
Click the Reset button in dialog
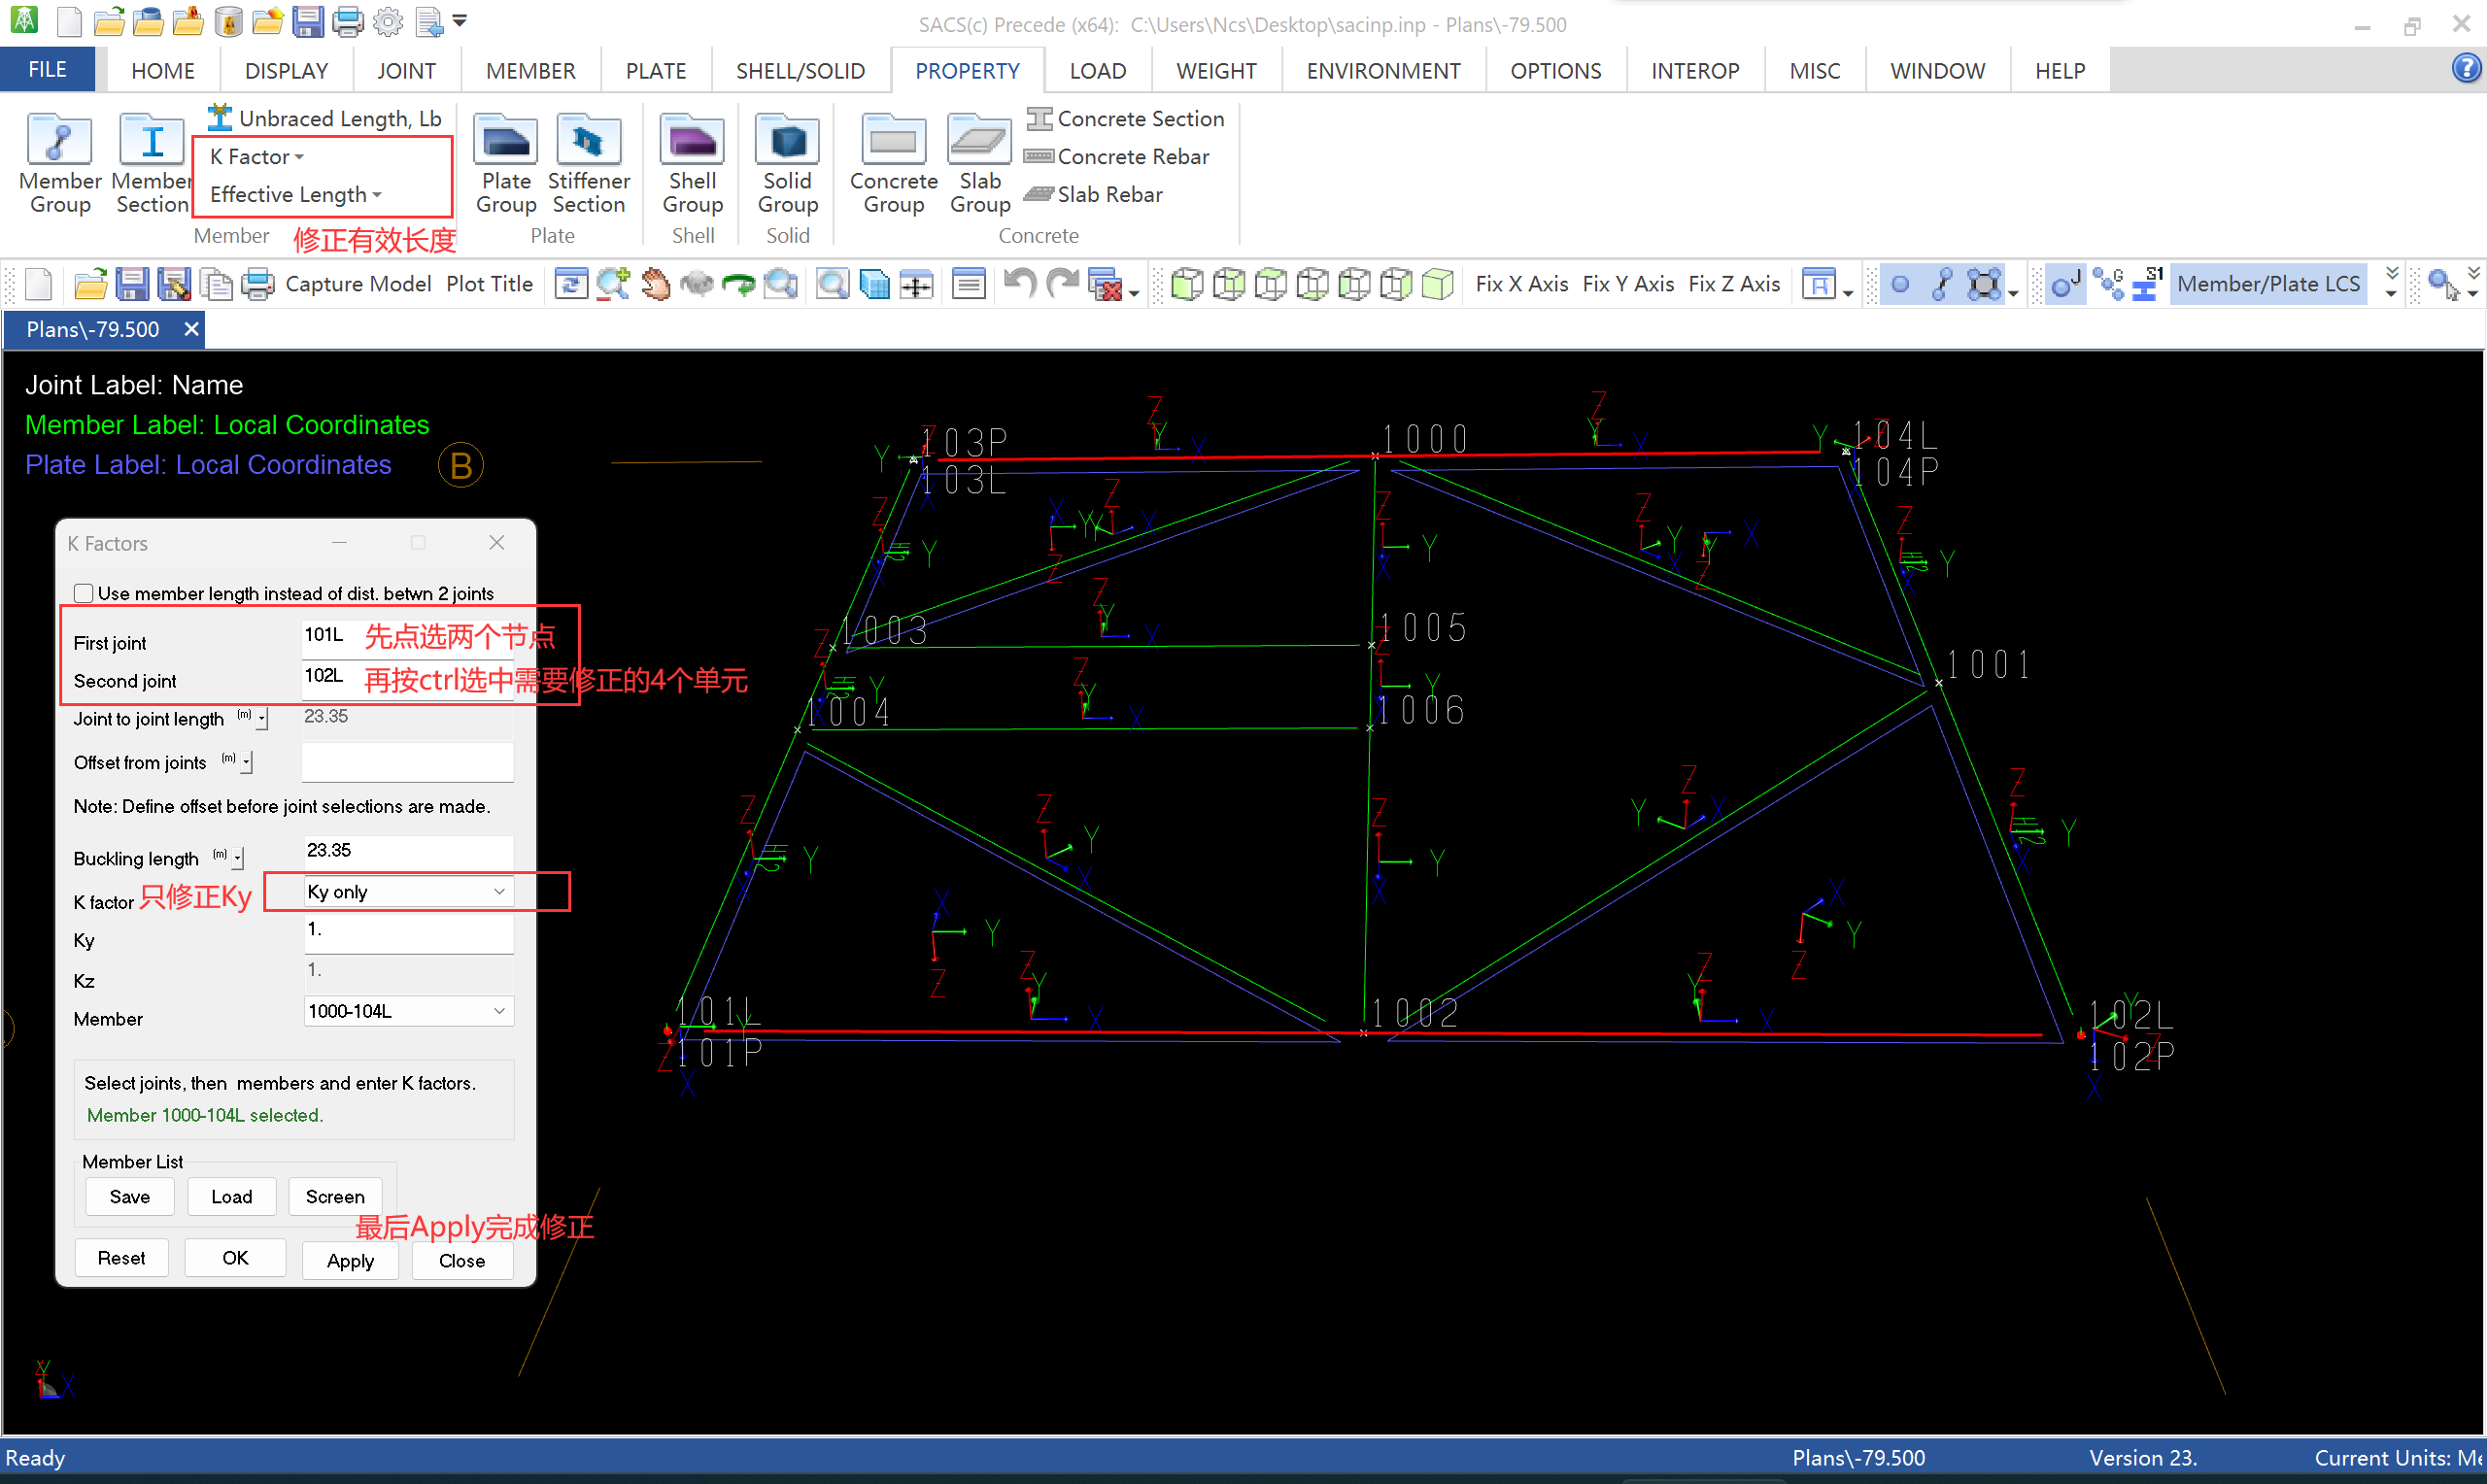point(121,1258)
